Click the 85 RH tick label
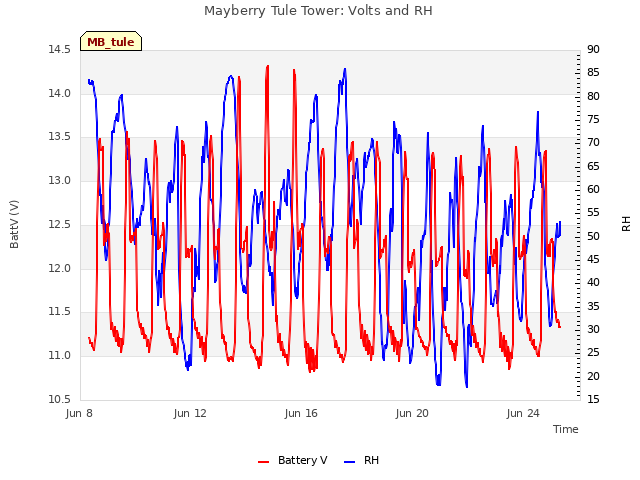 pos(593,73)
